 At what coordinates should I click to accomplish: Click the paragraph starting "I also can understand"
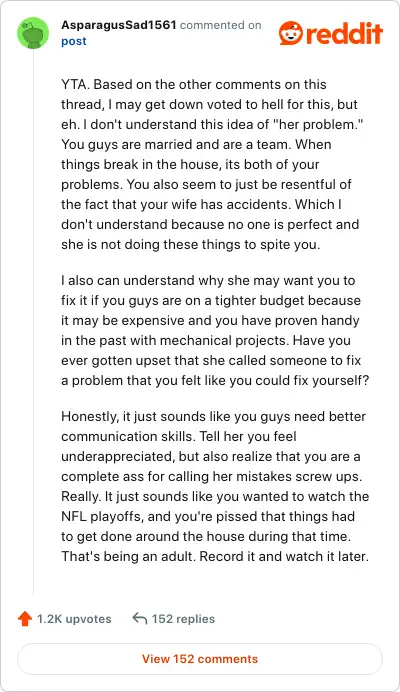point(215,331)
